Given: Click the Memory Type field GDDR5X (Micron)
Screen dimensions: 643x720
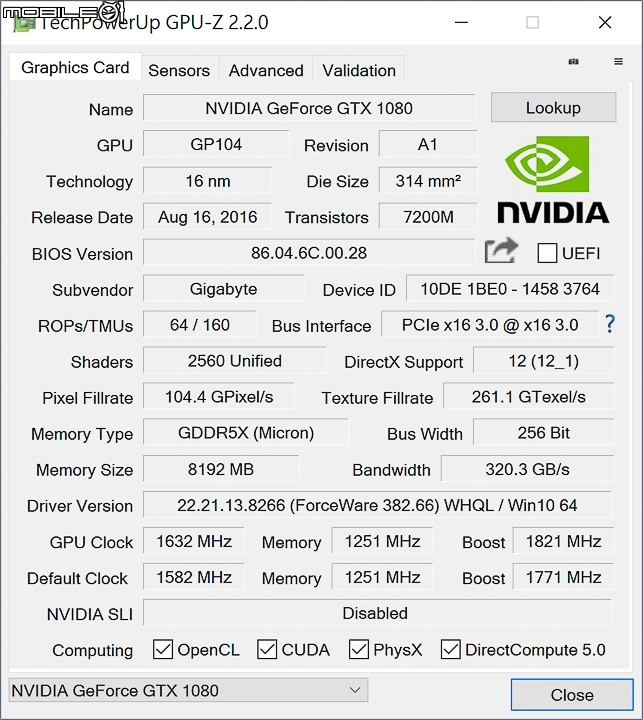Looking at the screenshot, I should (x=246, y=433).
